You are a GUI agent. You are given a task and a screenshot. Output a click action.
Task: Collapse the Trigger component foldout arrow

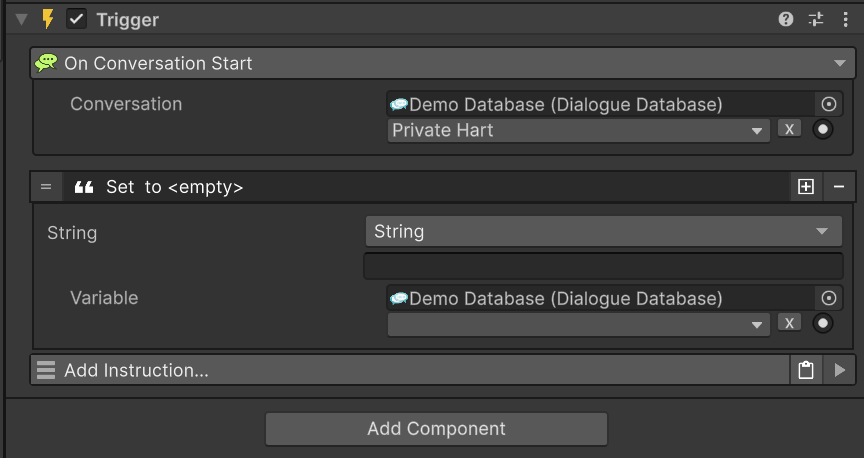[22, 19]
